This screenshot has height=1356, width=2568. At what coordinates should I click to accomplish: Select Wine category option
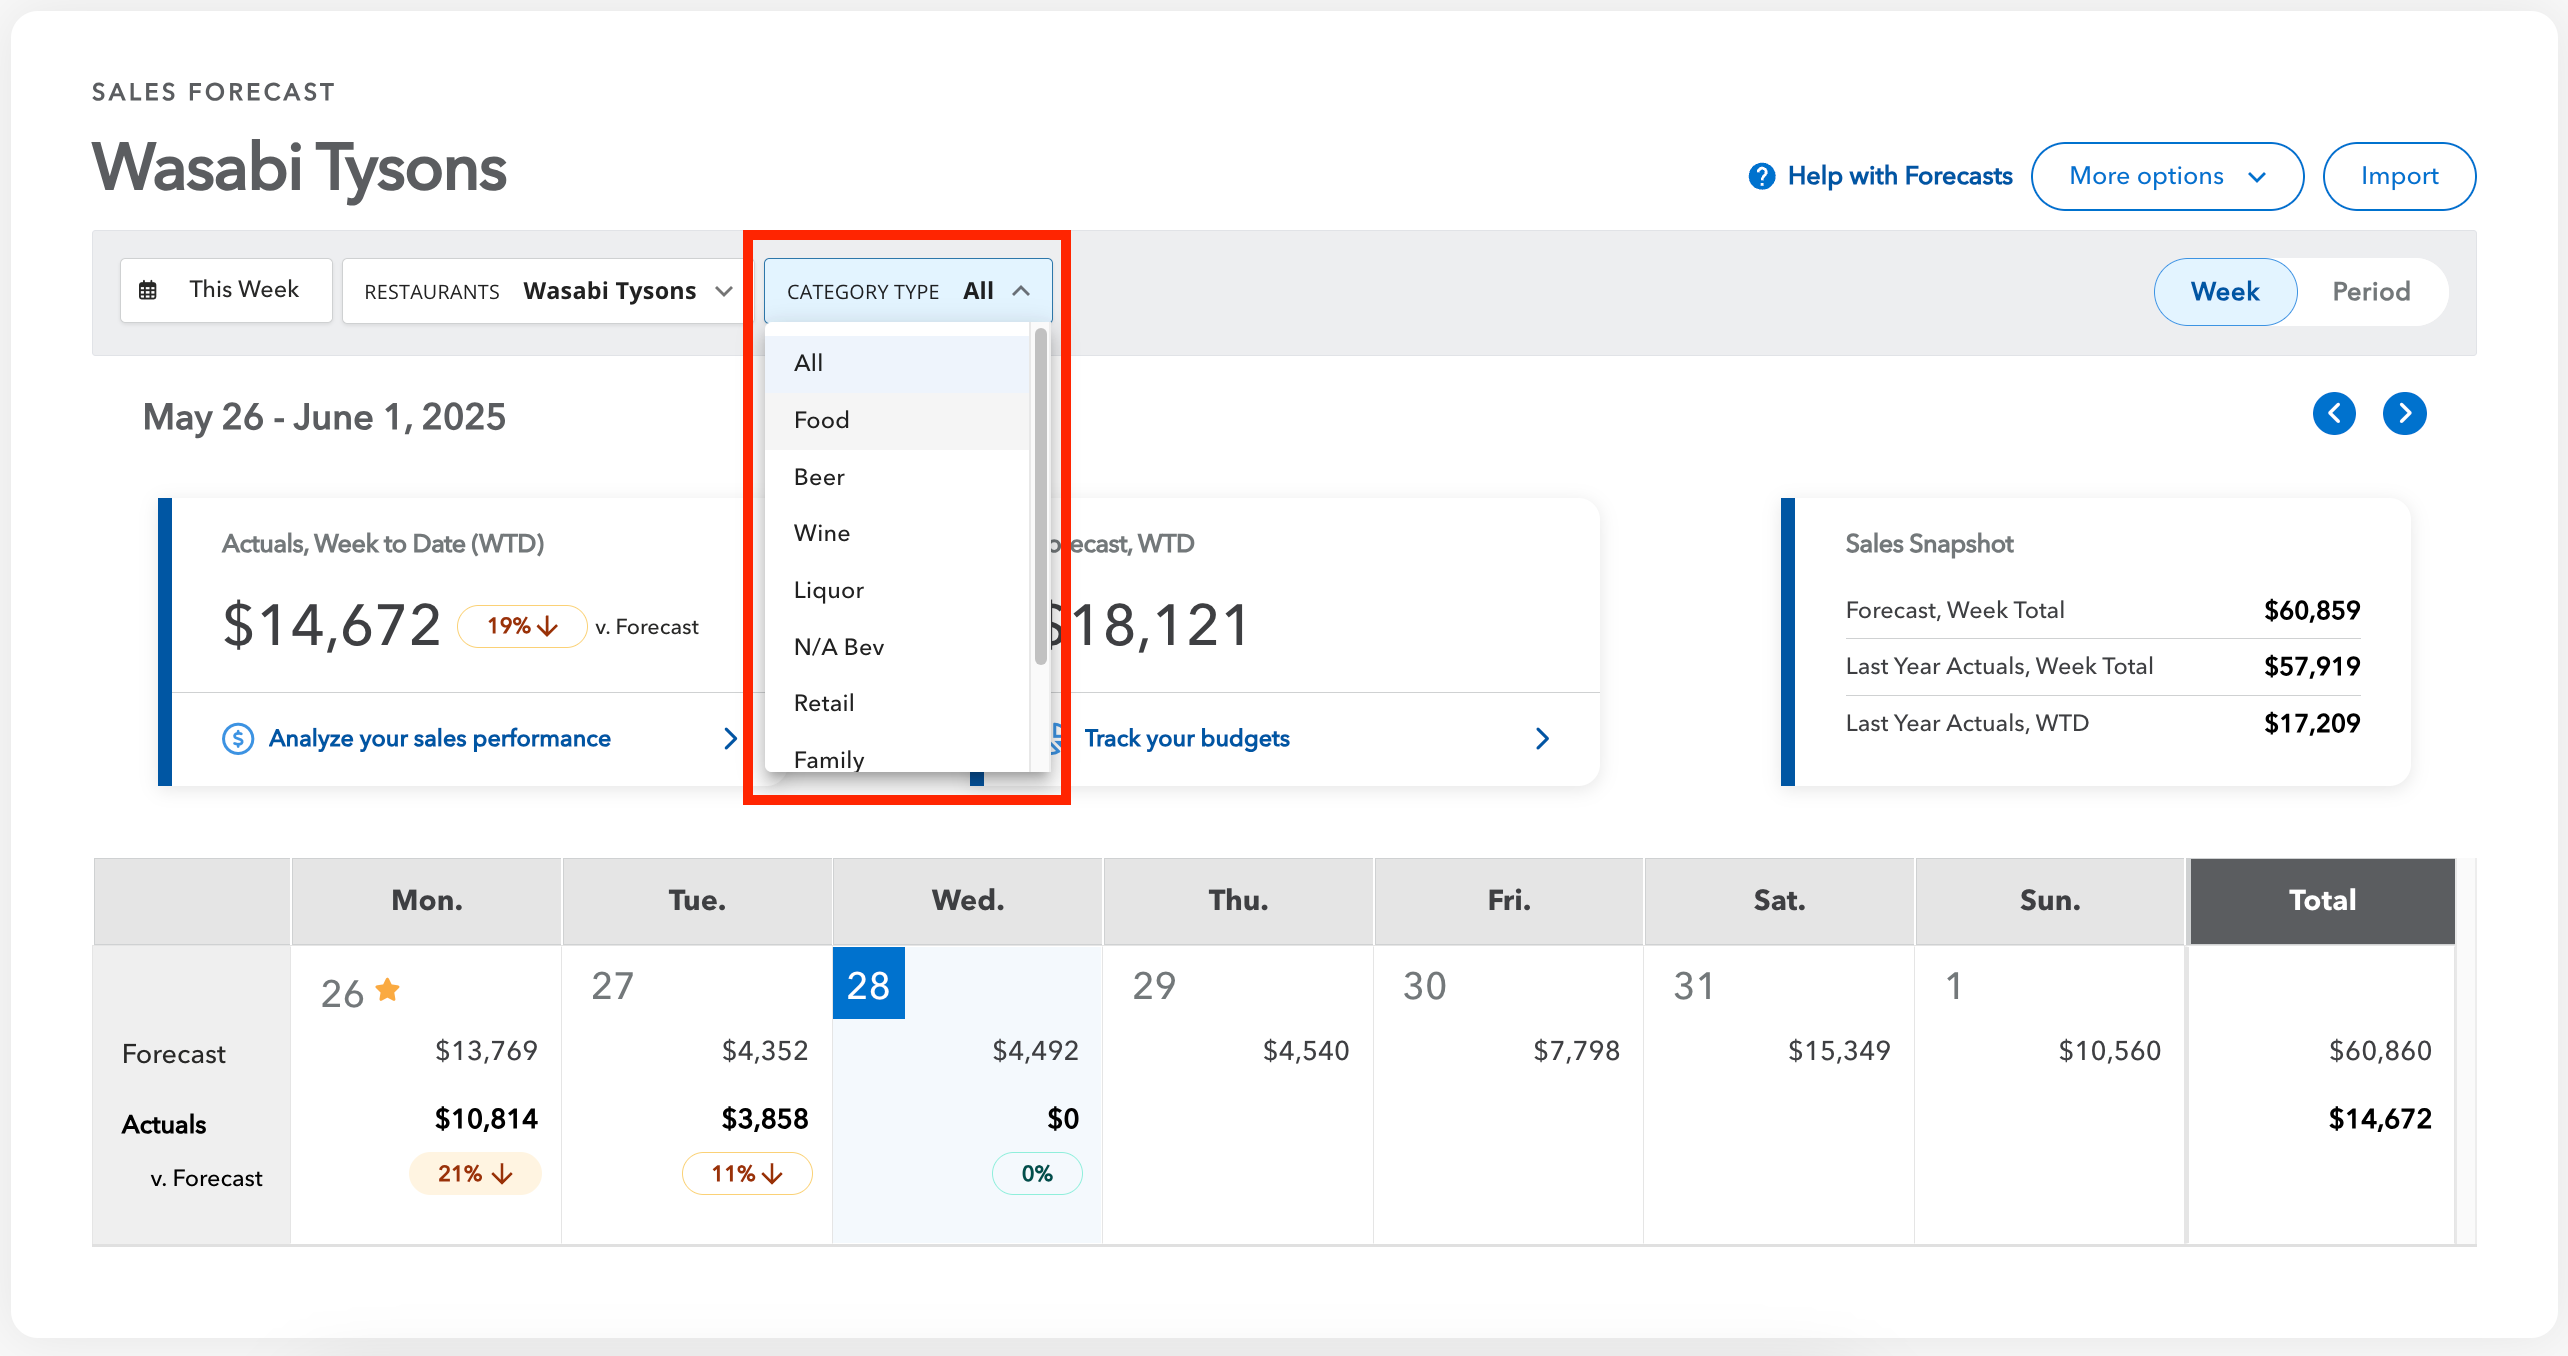pyautogui.click(x=897, y=533)
